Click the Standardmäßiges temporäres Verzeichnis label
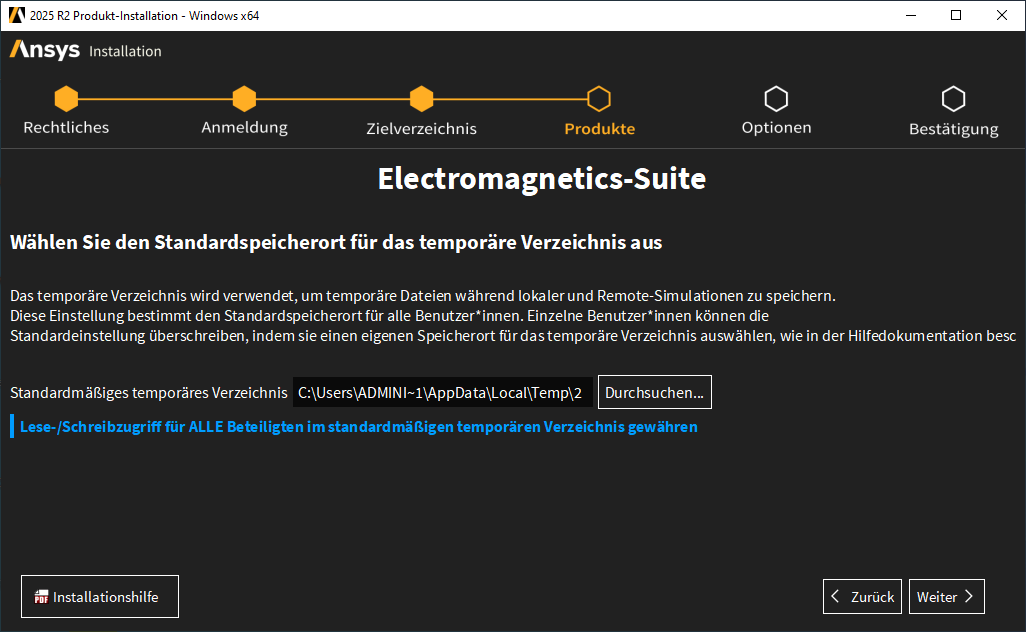1026x632 pixels. (x=149, y=393)
